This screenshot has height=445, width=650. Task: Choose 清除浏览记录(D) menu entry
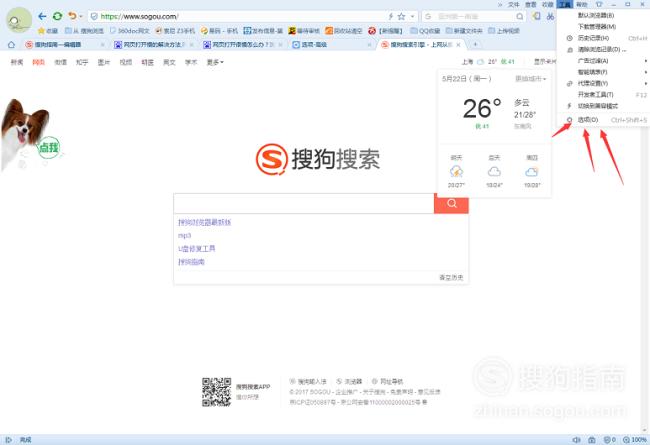tap(604, 49)
